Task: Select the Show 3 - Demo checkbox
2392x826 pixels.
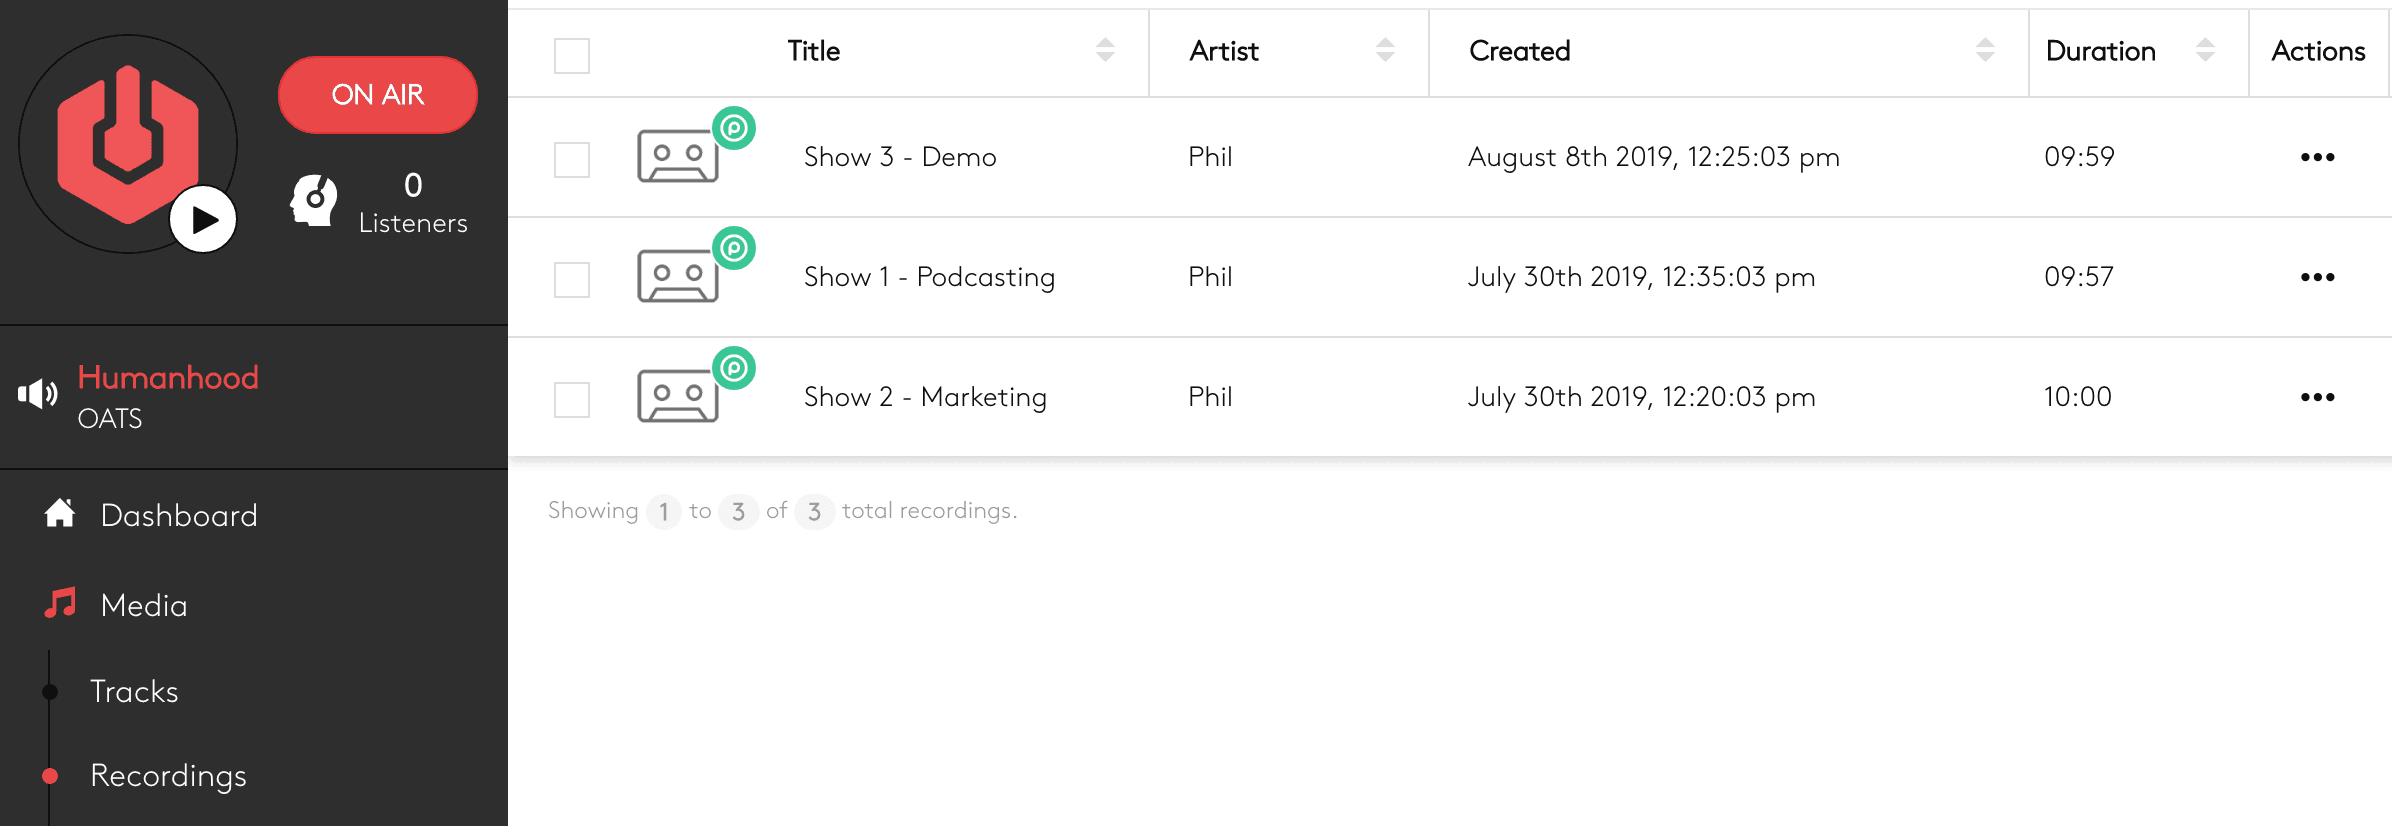Action: pyautogui.click(x=572, y=159)
